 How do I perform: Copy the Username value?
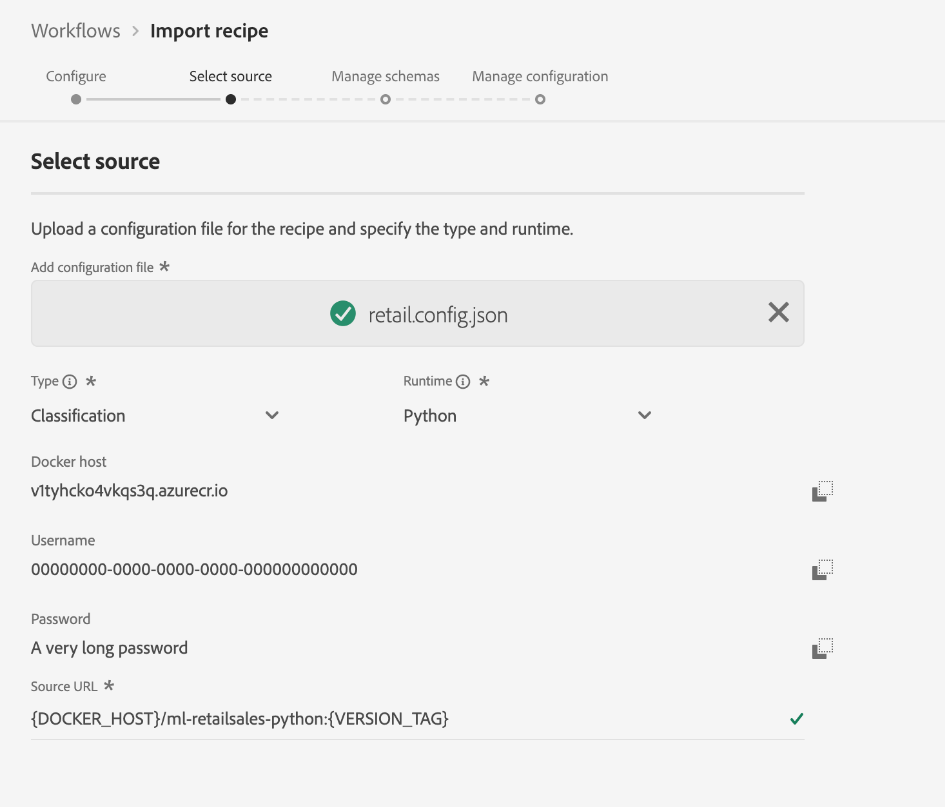coord(822,570)
